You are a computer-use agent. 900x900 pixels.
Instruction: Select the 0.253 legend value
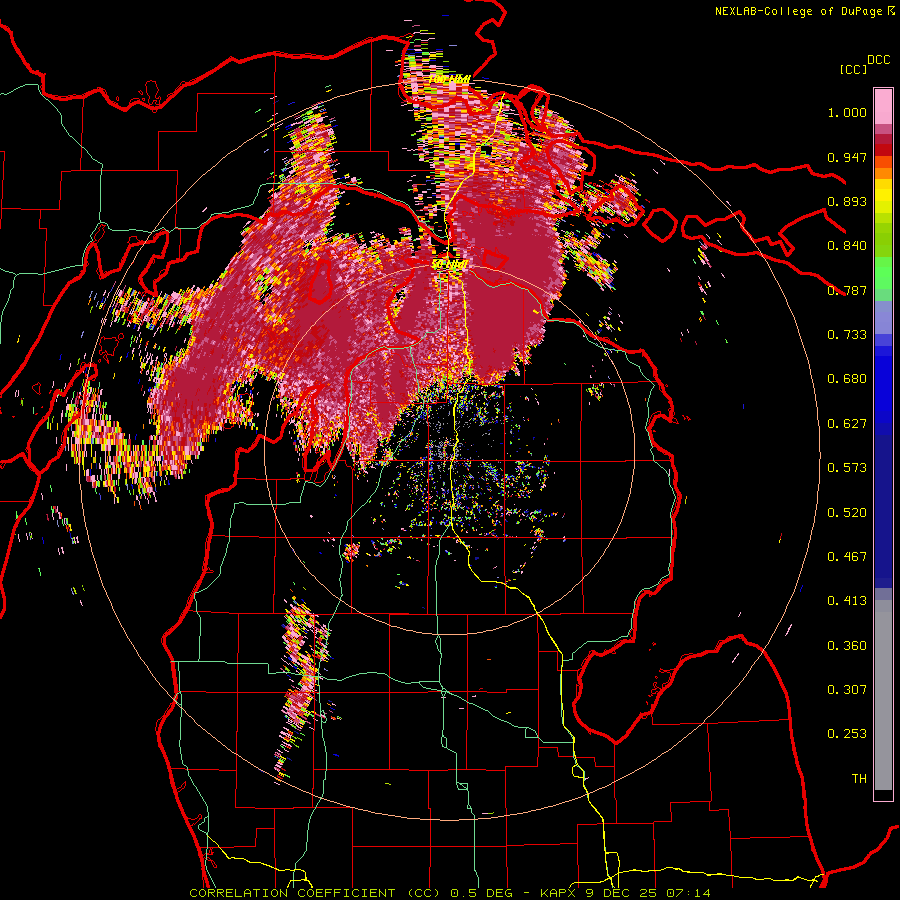(x=847, y=734)
